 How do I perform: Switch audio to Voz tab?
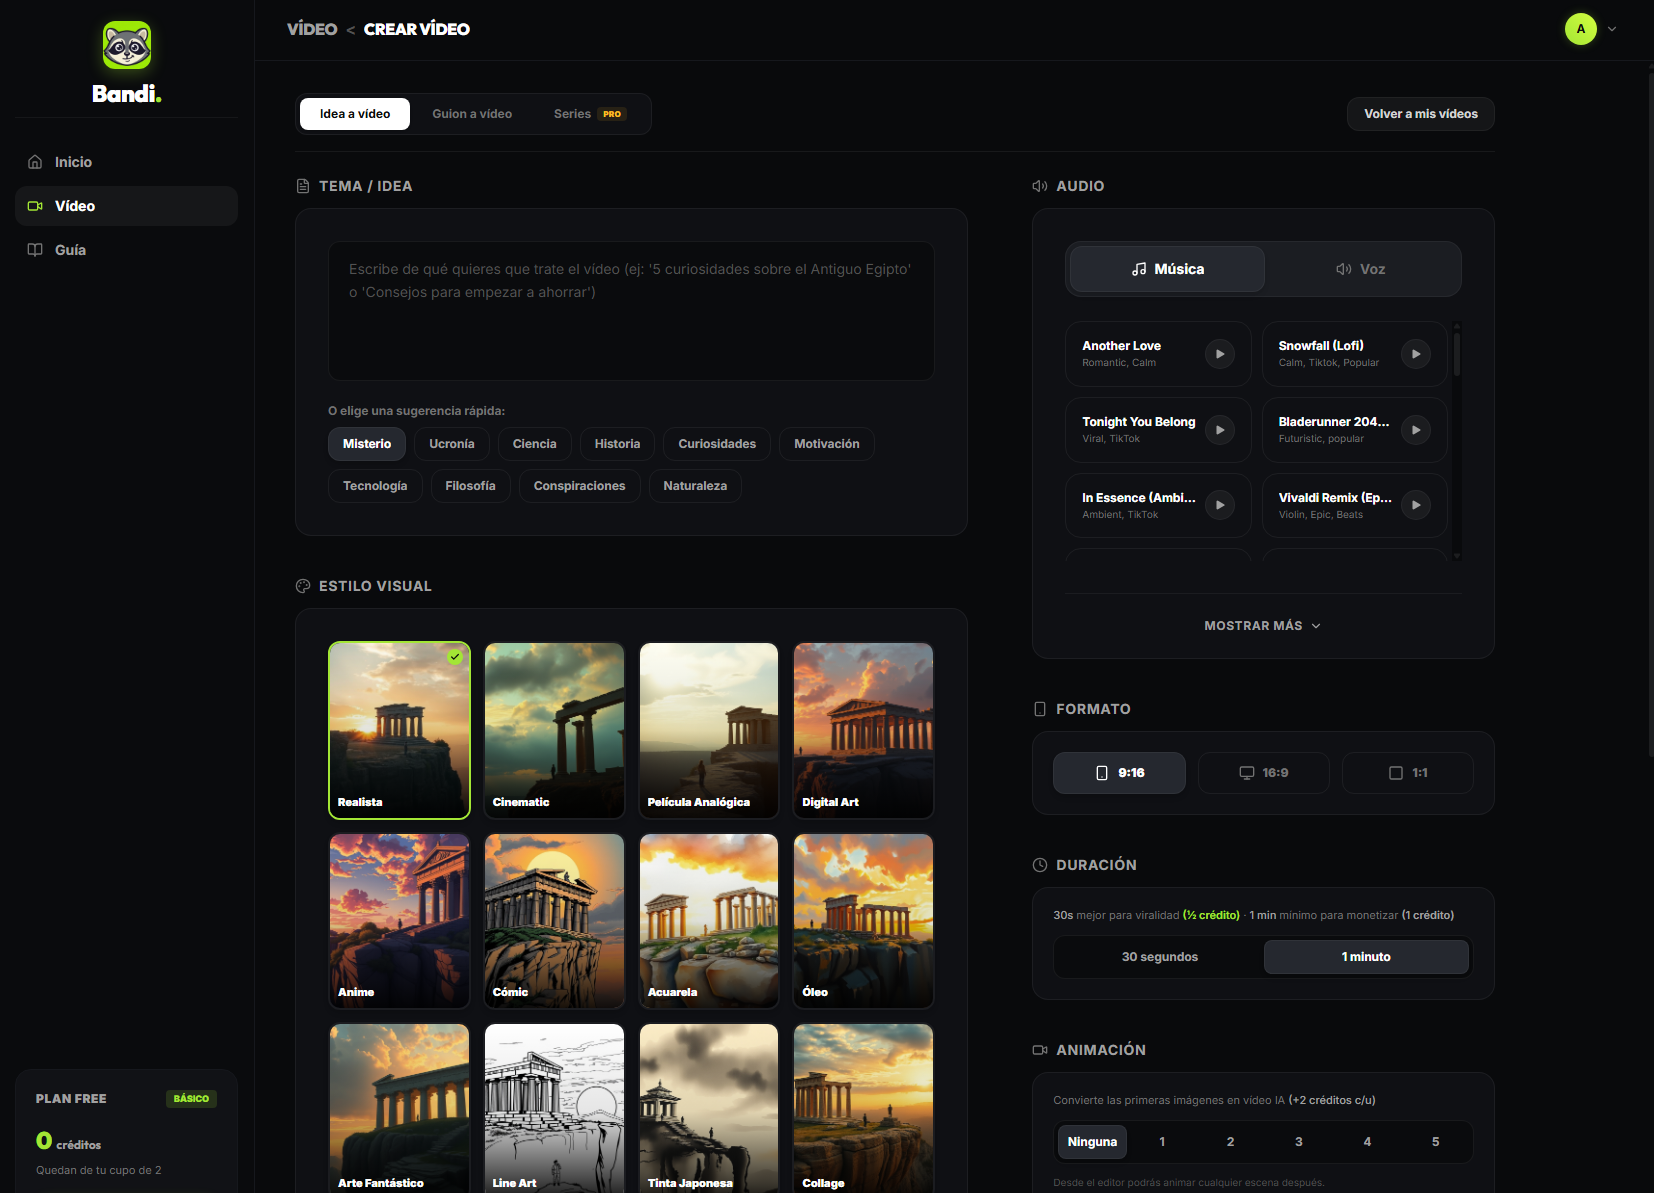1360,269
